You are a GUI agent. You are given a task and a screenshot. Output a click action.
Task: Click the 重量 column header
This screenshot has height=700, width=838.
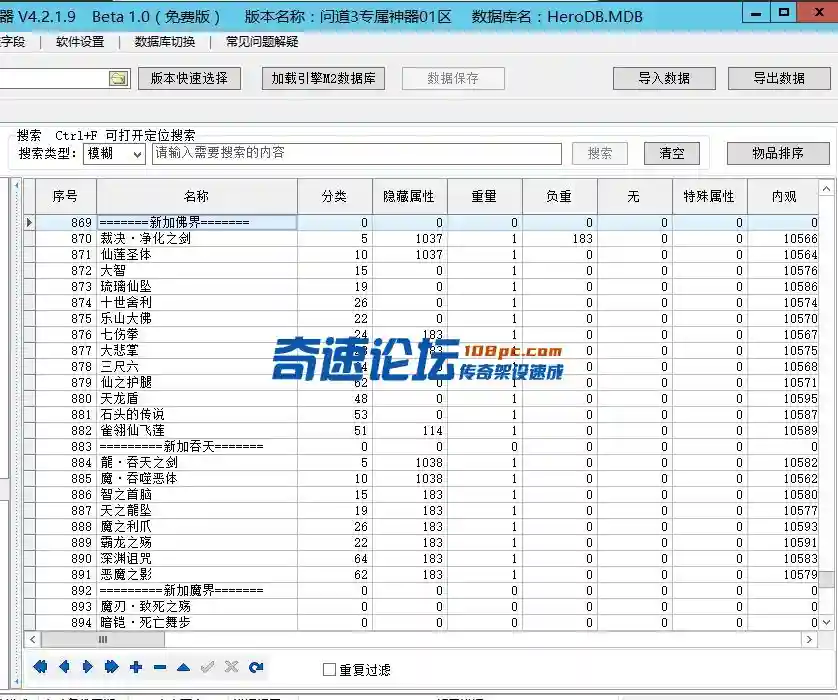[x=484, y=197]
